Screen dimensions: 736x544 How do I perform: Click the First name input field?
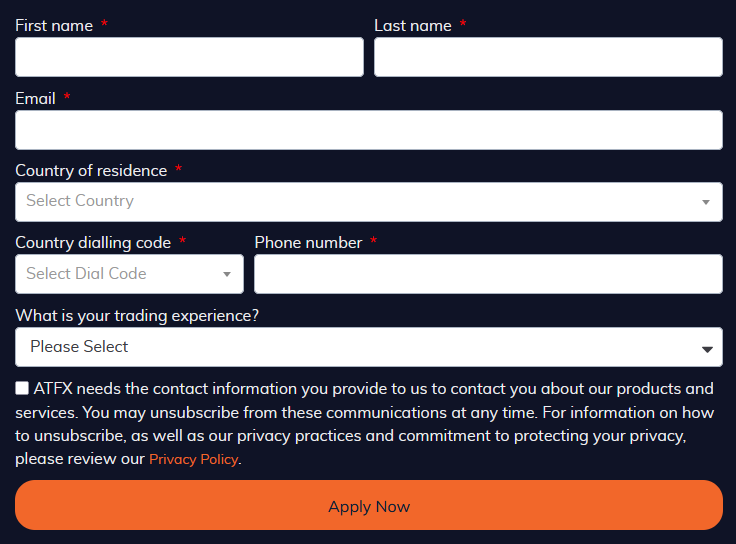coord(189,57)
